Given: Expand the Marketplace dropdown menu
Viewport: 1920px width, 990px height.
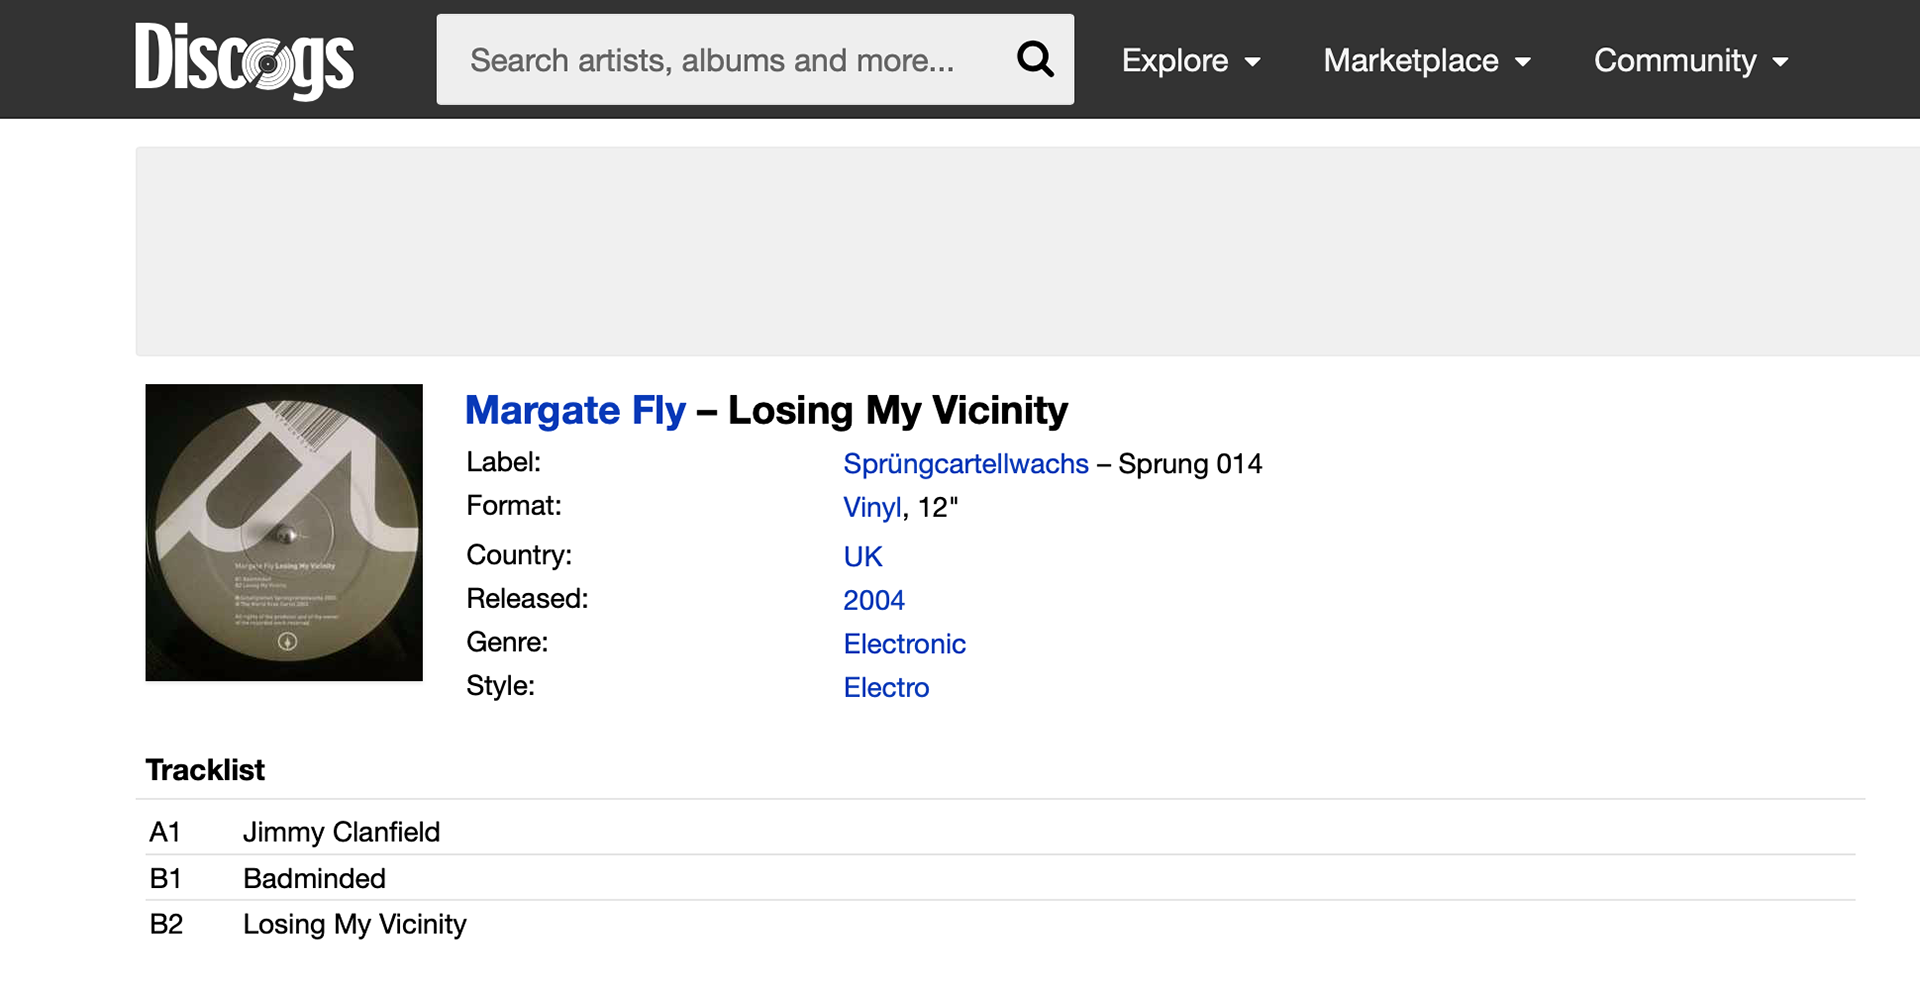Looking at the screenshot, I should pyautogui.click(x=1426, y=61).
